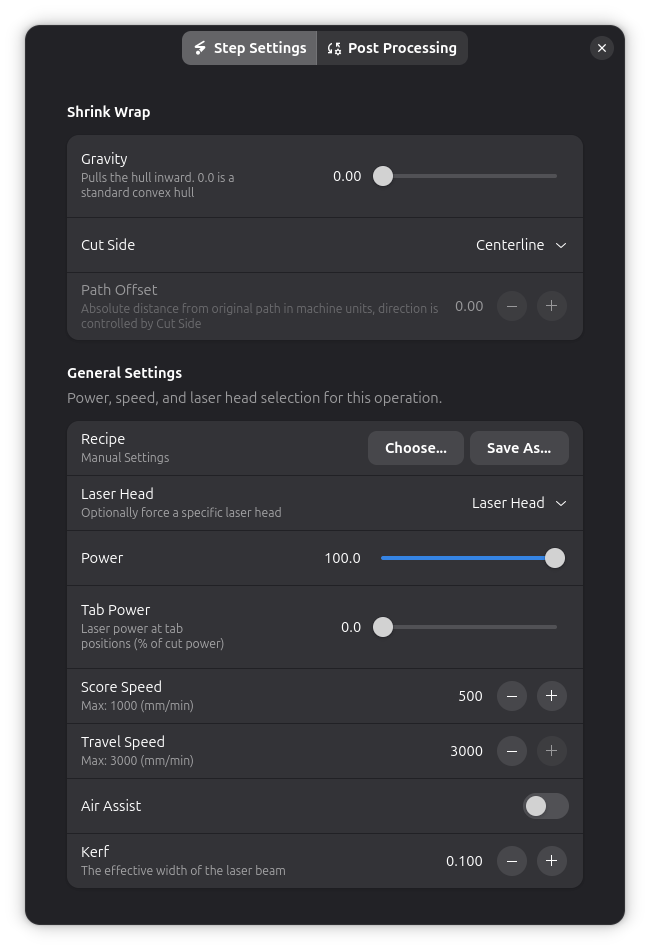Click the Travel Speed plus icon

click(551, 751)
